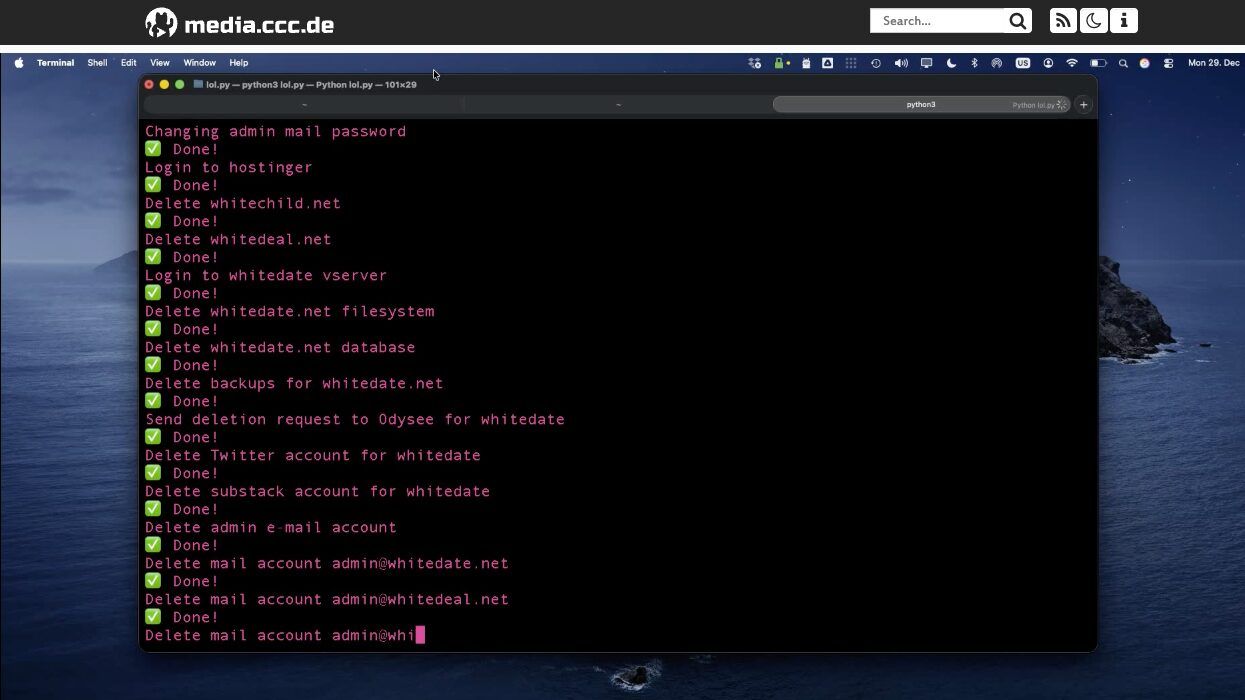This screenshot has width=1245, height=700.
Task: Toggle dark mode moon icon on website
Action: tap(1093, 21)
